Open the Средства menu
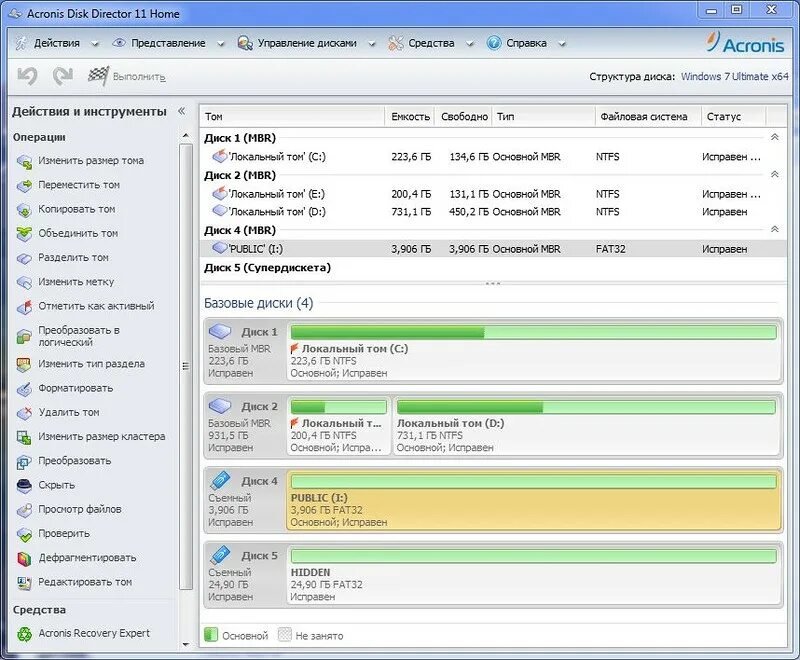800x660 pixels. pos(431,43)
